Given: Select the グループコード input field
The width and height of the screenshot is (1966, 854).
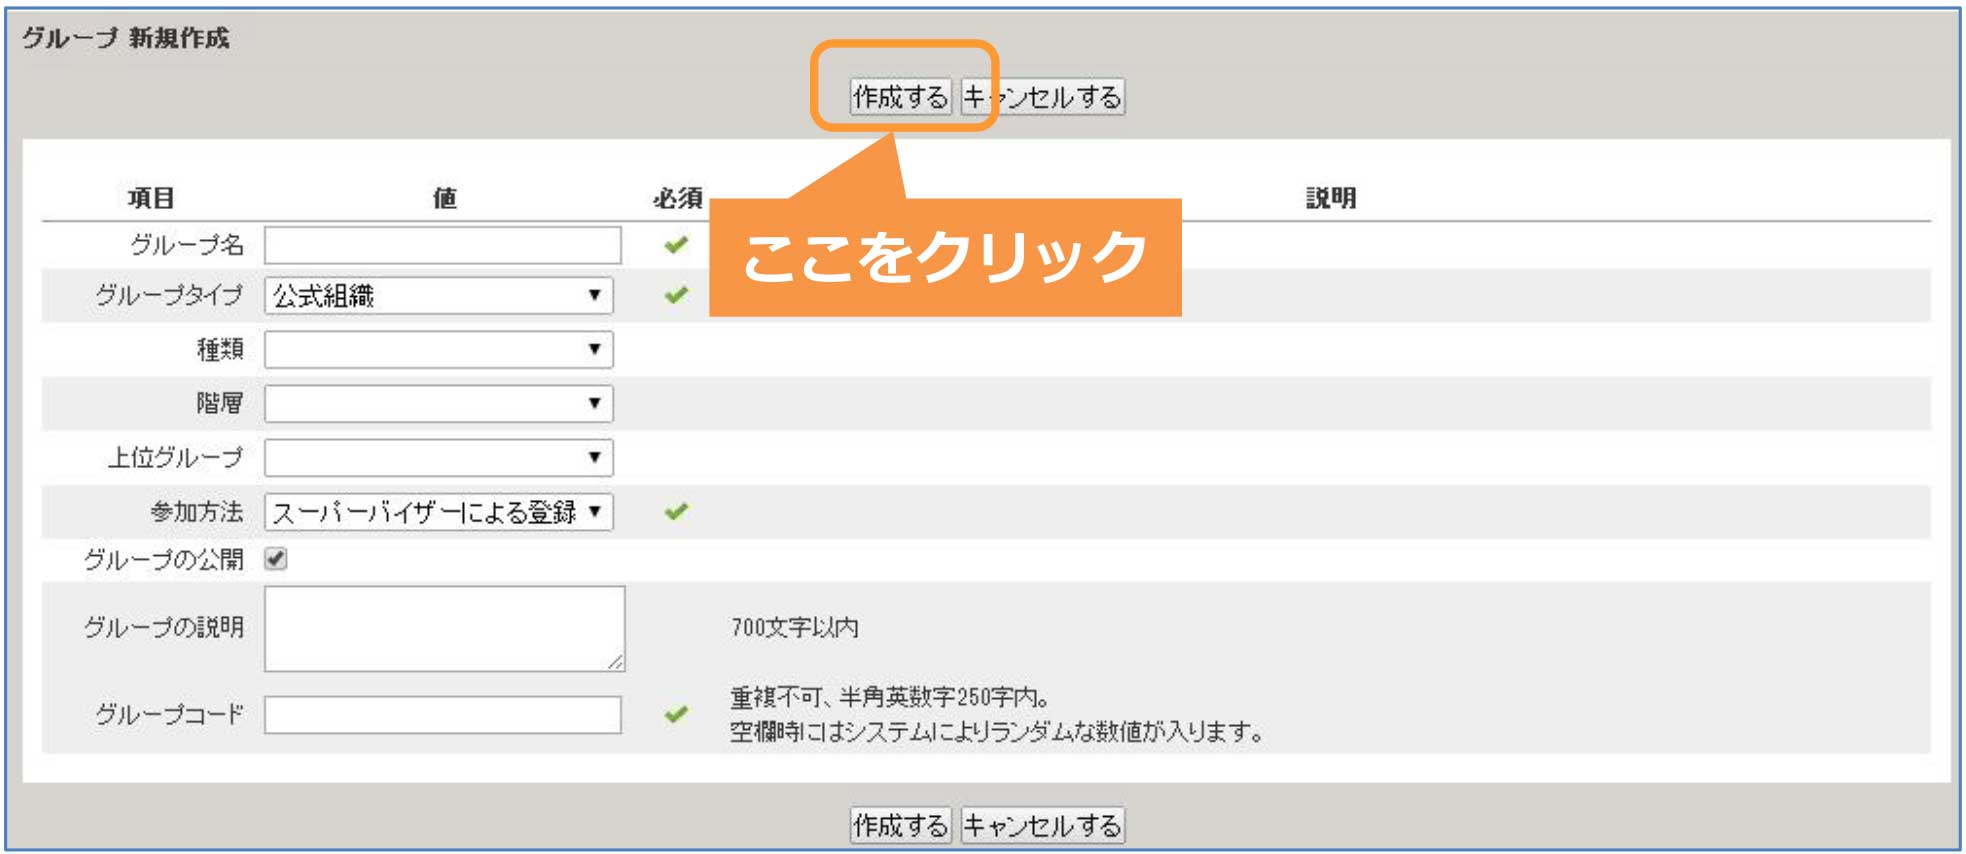Looking at the screenshot, I should [x=442, y=715].
